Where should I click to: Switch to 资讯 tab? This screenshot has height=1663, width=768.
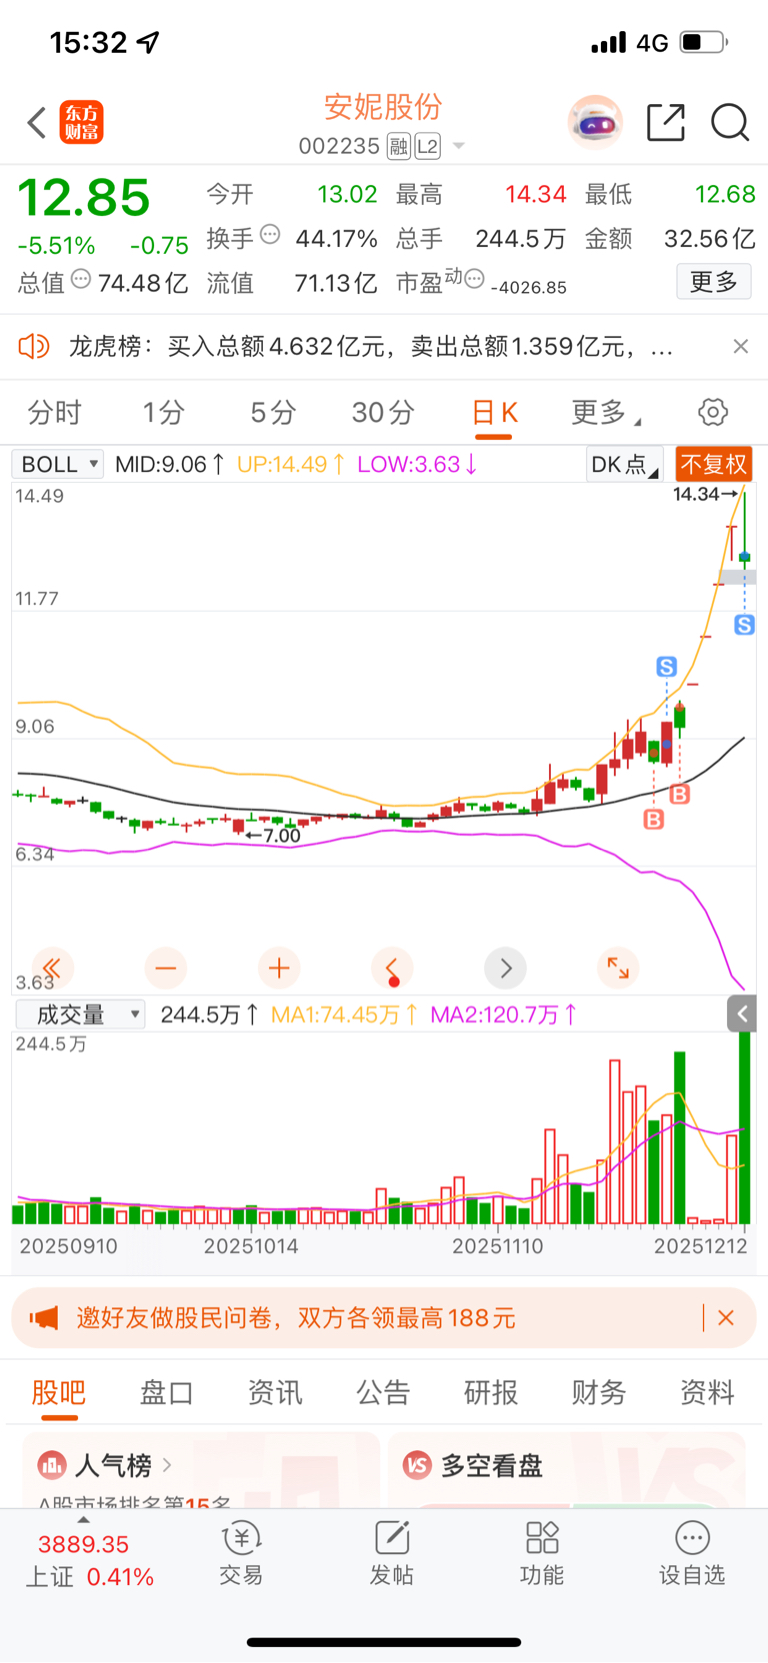pyautogui.click(x=275, y=1392)
